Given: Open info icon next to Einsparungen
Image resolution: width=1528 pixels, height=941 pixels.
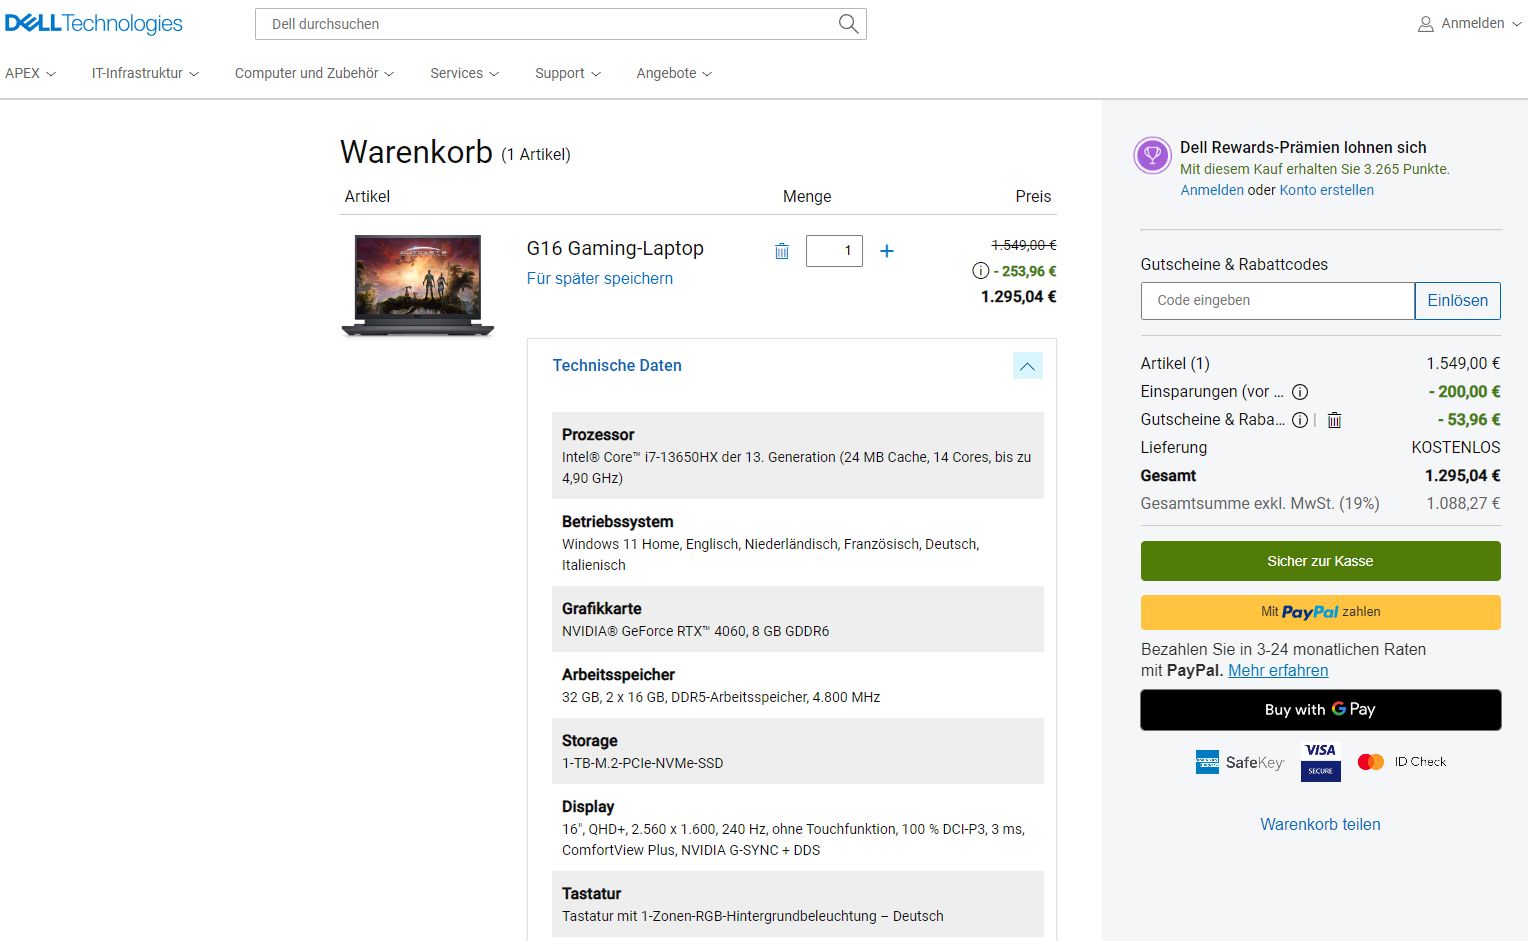Looking at the screenshot, I should [1300, 392].
